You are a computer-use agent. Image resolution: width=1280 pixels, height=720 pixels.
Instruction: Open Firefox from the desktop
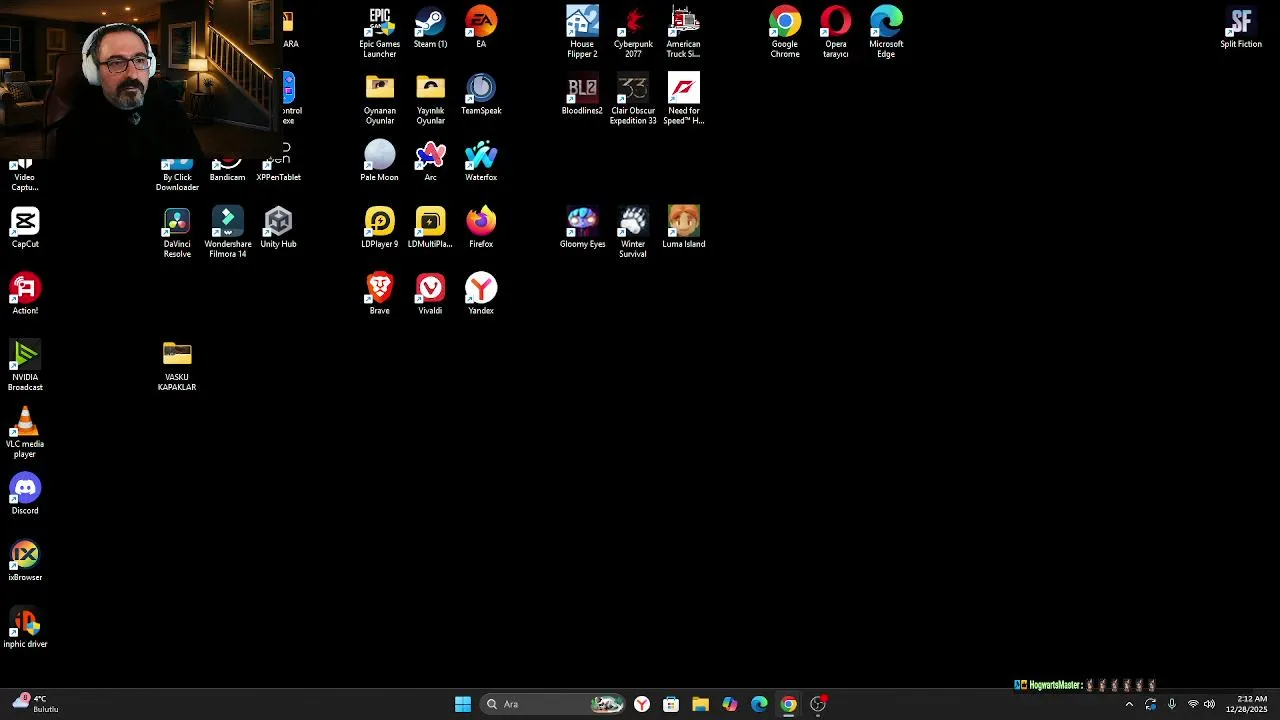pyautogui.click(x=481, y=227)
